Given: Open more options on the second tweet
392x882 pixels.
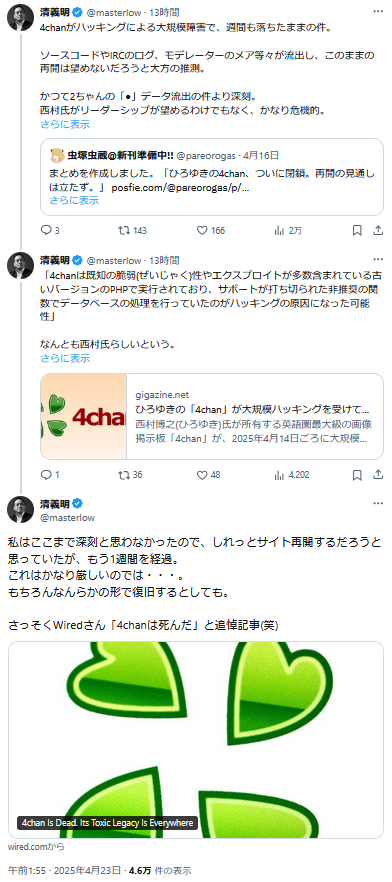Looking at the screenshot, I should pyautogui.click(x=379, y=260).
